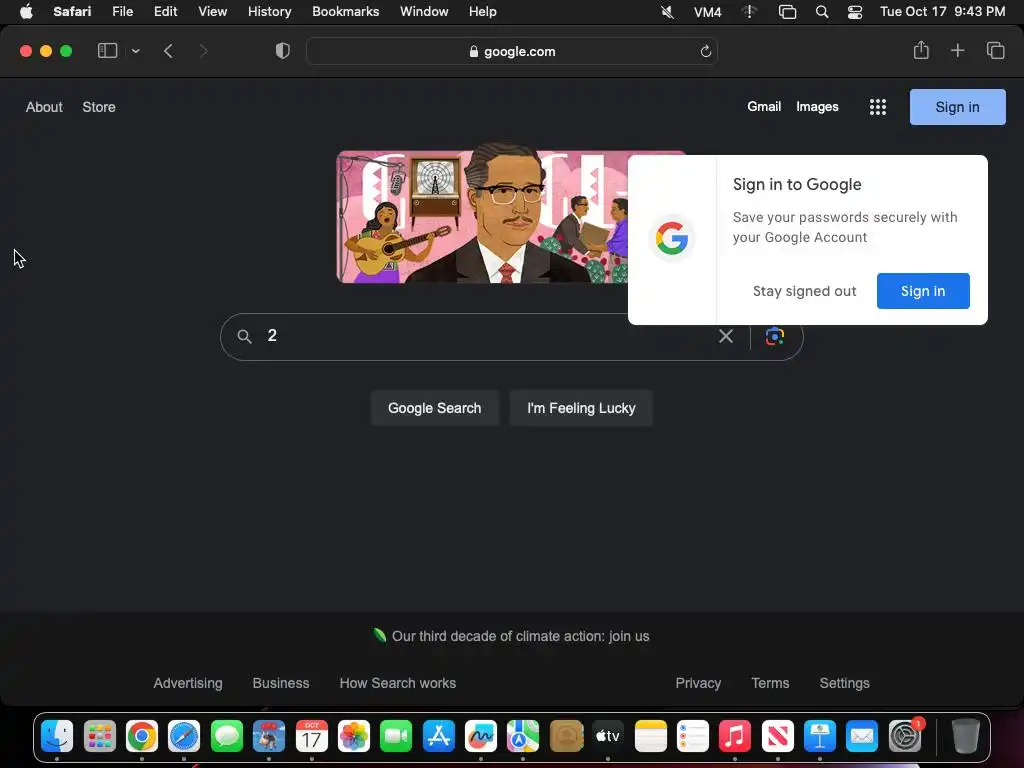
Task: Open the Privacy footer link
Action: point(698,683)
